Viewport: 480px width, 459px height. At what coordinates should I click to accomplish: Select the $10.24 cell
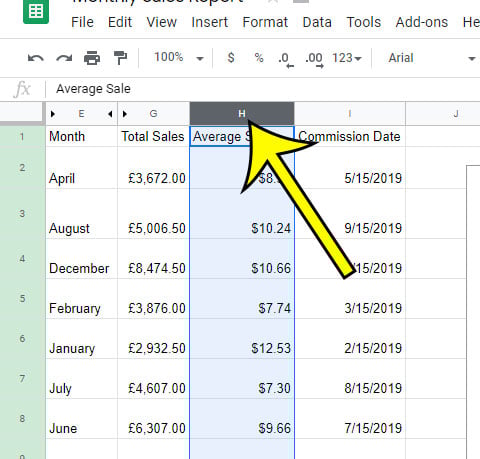tap(242, 214)
